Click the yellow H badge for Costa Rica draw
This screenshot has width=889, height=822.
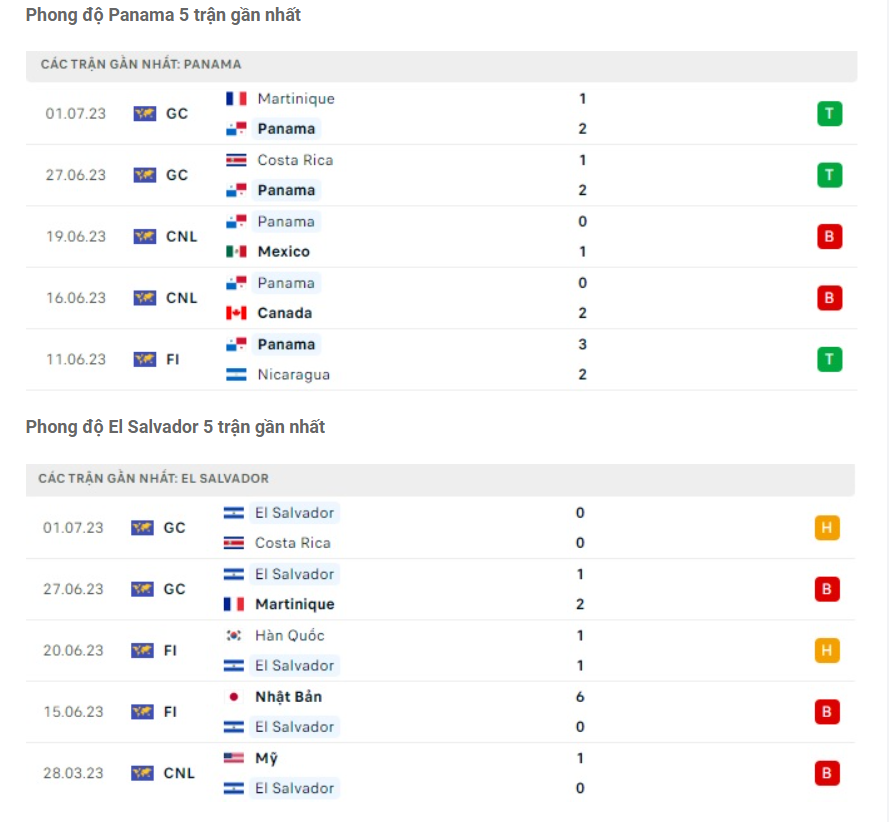click(x=829, y=527)
